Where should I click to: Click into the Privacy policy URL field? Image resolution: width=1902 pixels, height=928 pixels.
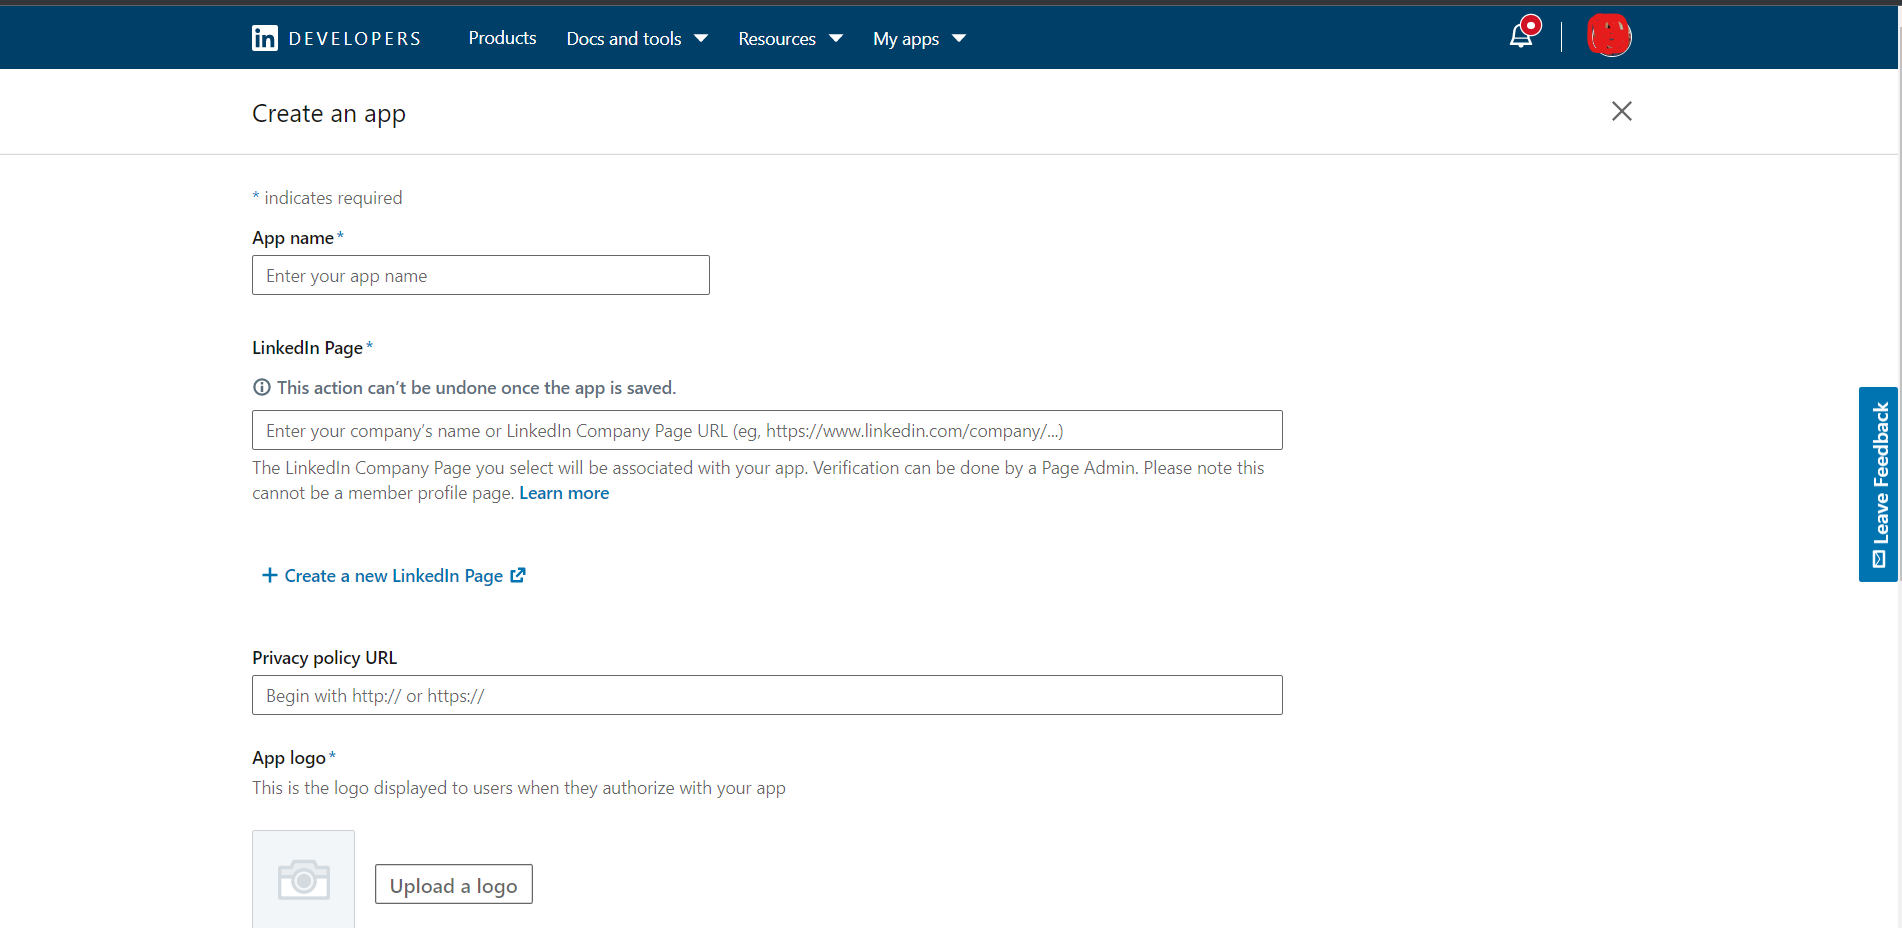click(x=766, y=695)
